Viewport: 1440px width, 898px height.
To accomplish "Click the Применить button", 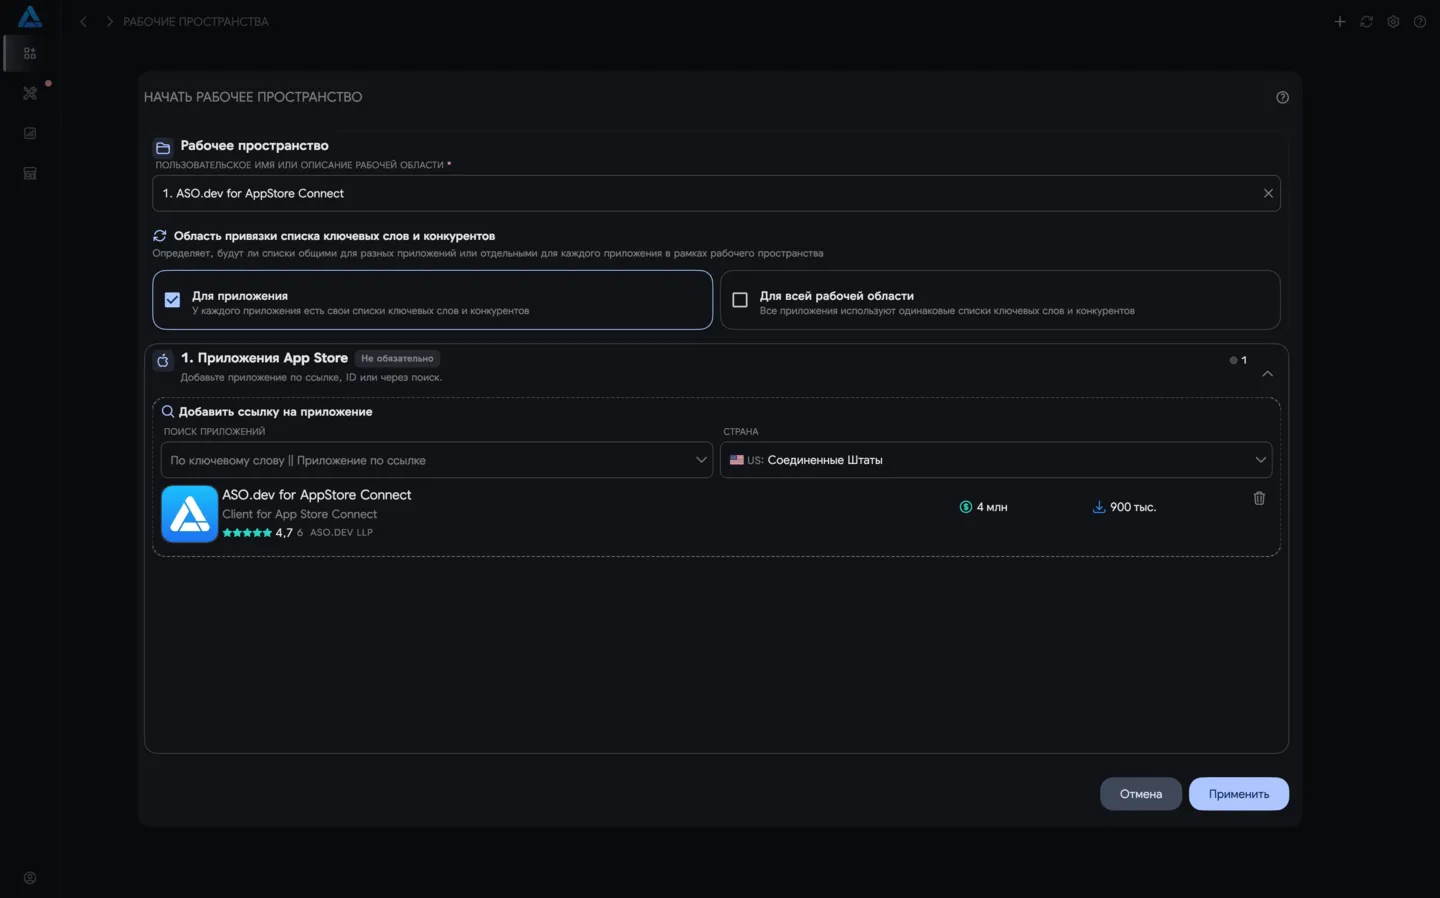I will point(1239,794).
